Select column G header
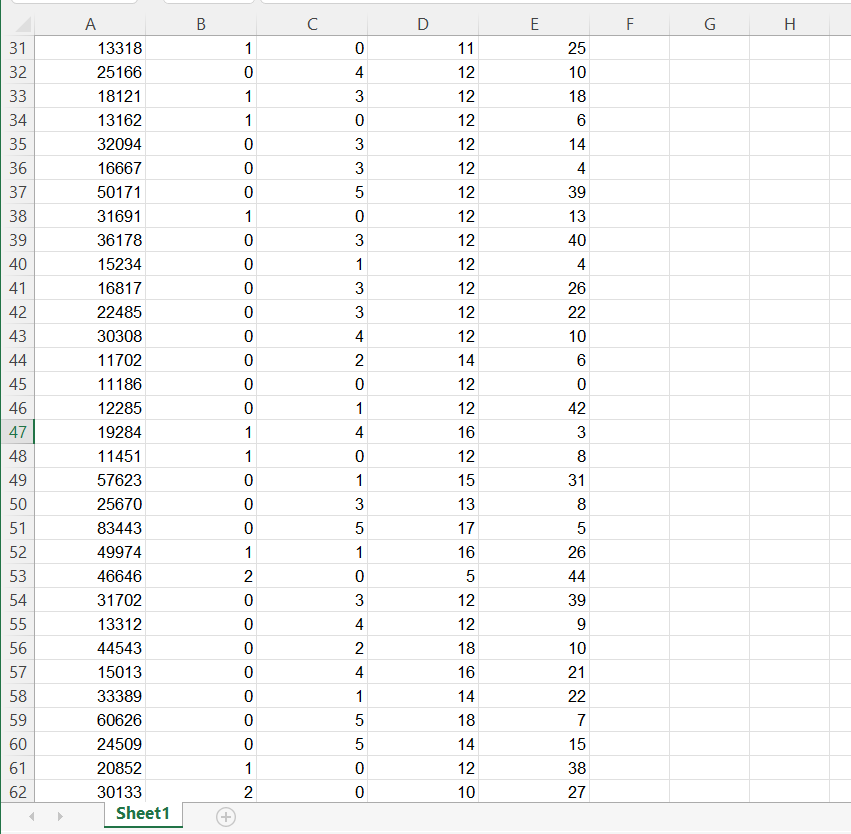The width and height of the screenshot is (851, 834). pos(710,24)
